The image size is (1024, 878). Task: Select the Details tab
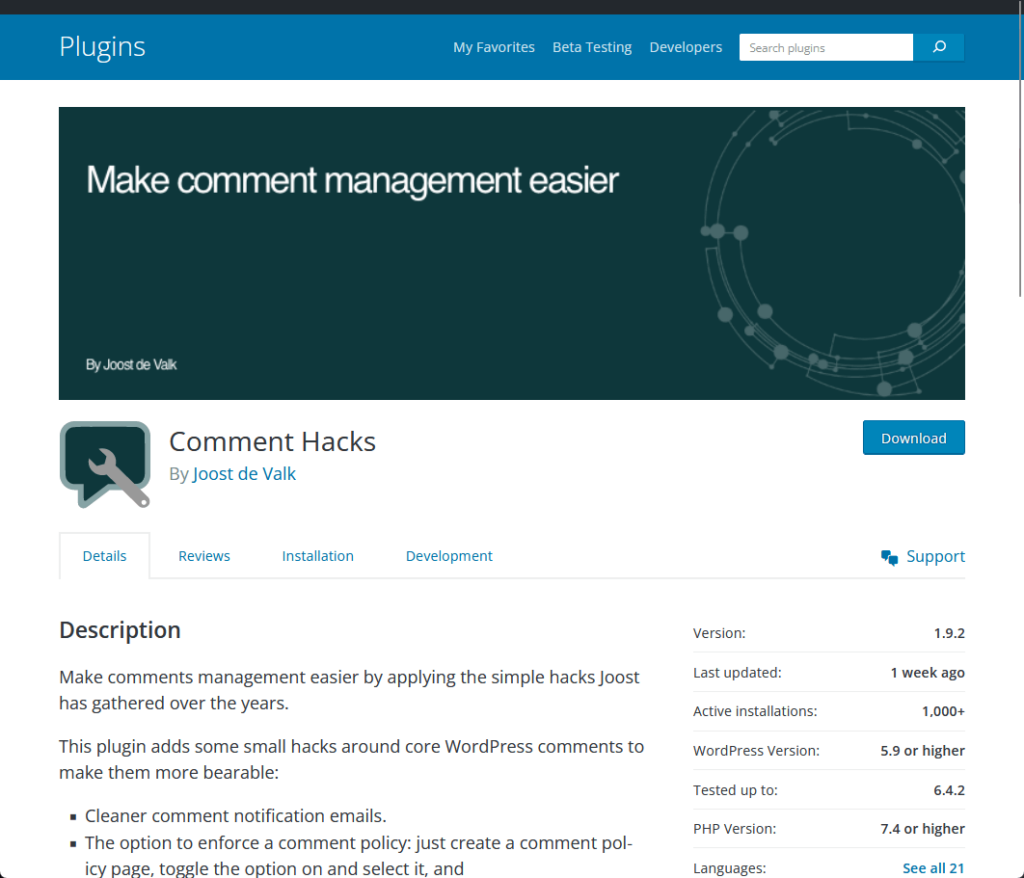[x=104, y=556]
